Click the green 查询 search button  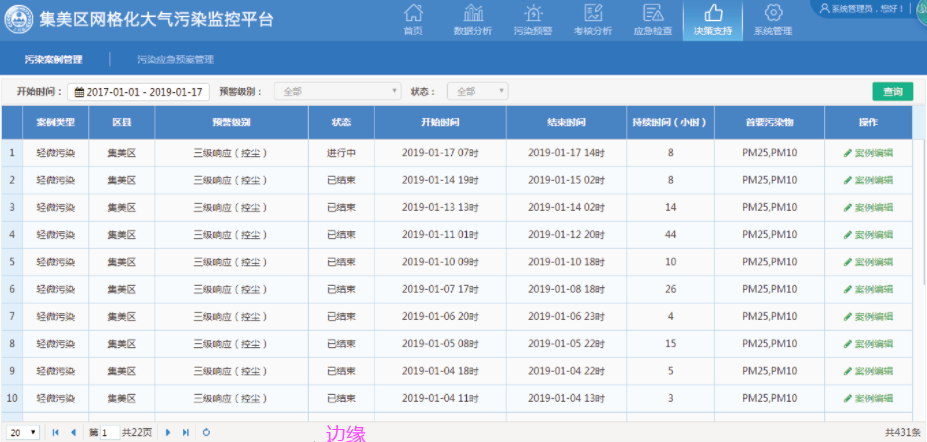point(892,92)
